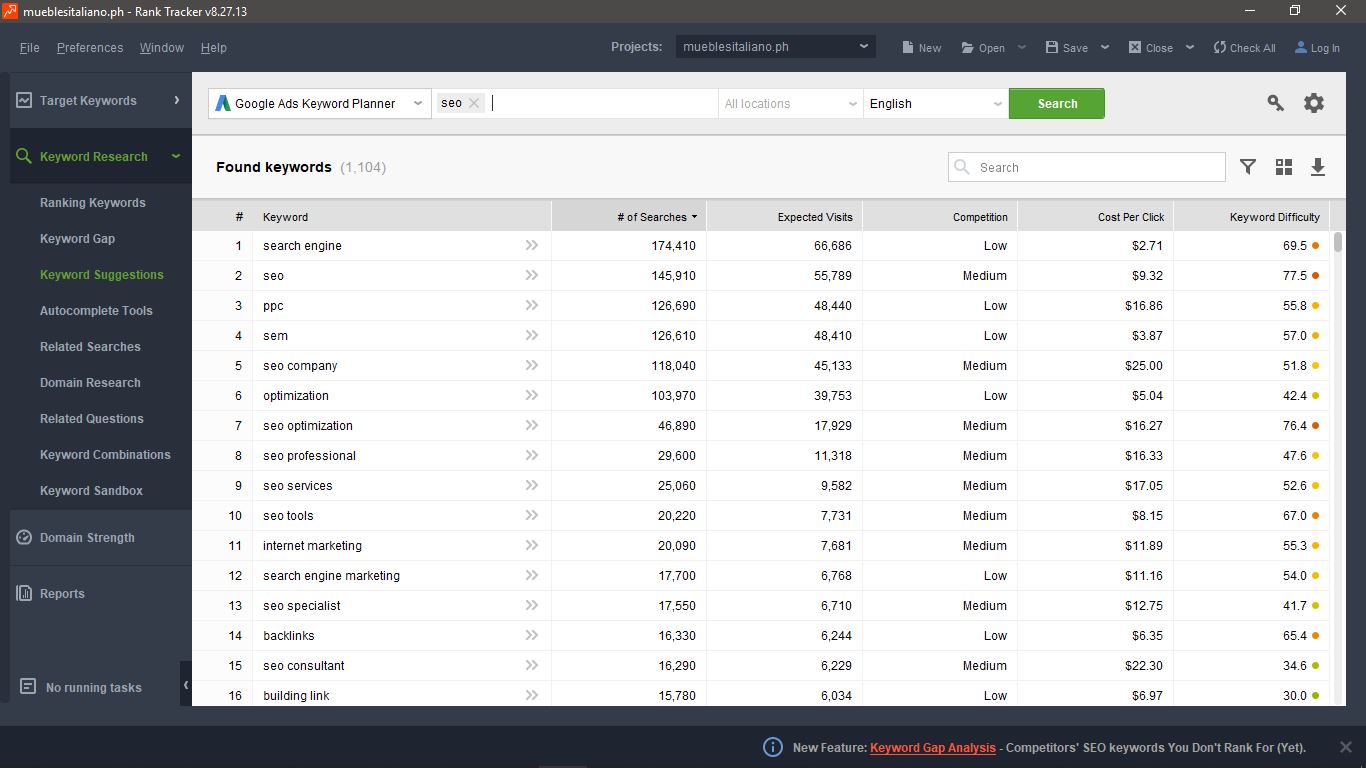The height and width of the screenshot is (768, 1366).
Task: Open Domain Strength in sidebar
Action: coord(87,538)
